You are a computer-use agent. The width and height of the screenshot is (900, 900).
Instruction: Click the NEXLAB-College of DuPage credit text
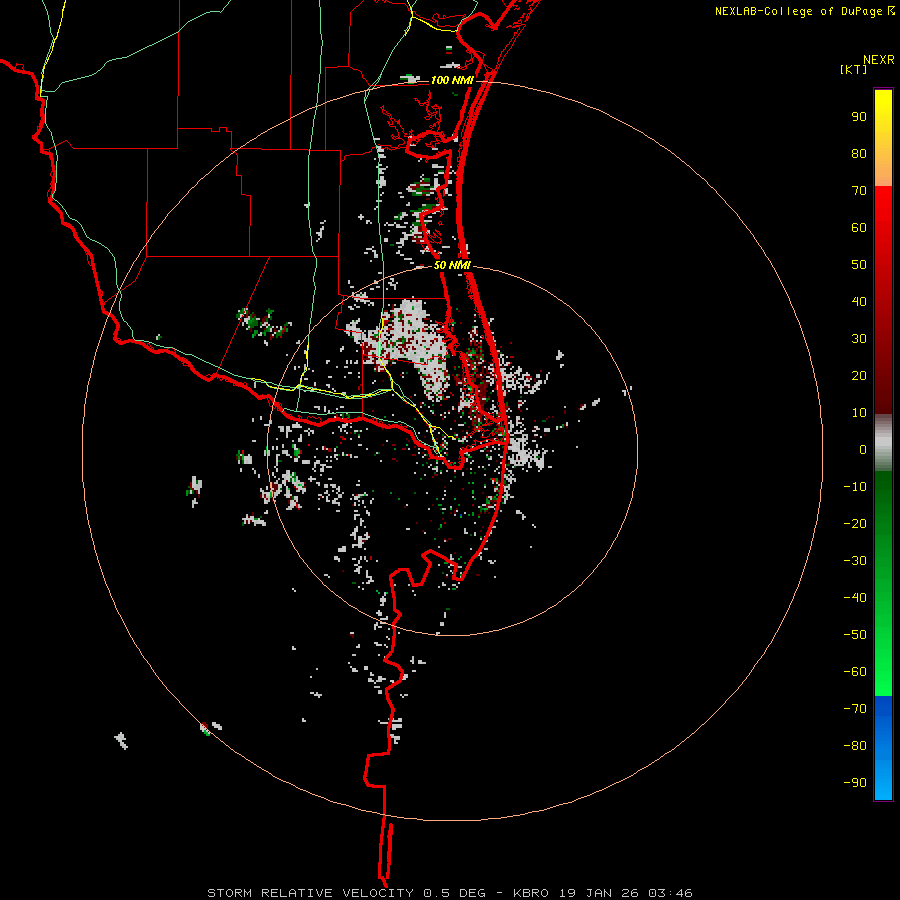(798, 11)
